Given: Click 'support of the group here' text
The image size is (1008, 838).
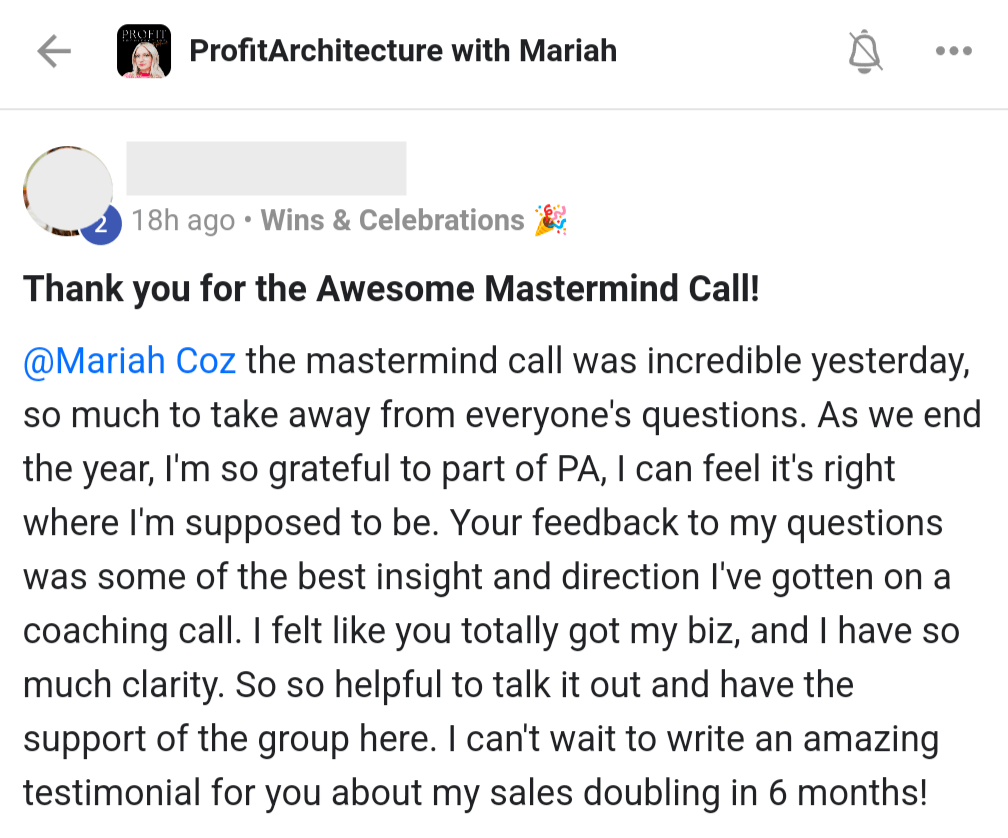Looking at the screenshot, I should point(230,738).
